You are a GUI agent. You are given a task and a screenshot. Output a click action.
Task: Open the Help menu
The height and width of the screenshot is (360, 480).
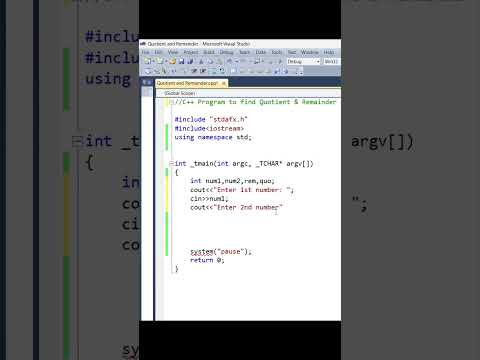tap(329, 52)
